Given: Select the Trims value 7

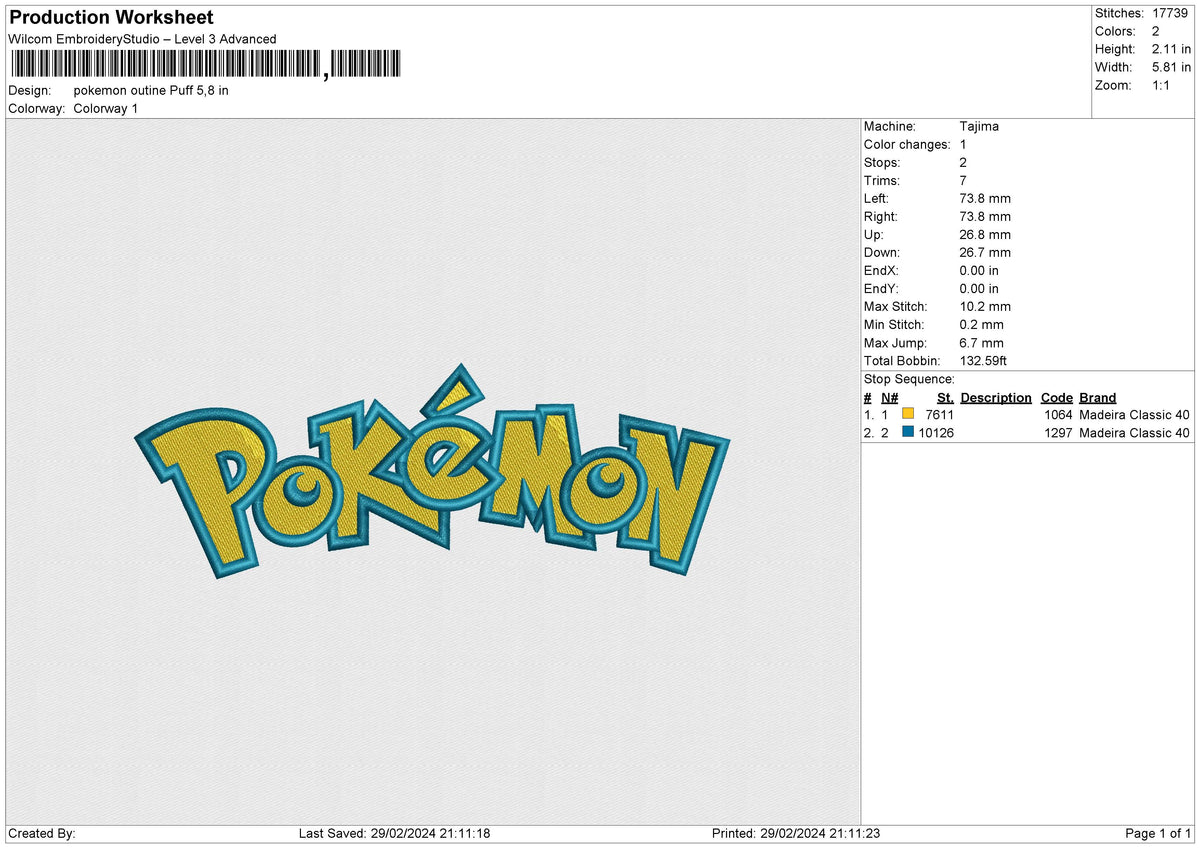Looking at the screenshot, I should (x=963, y=180).
